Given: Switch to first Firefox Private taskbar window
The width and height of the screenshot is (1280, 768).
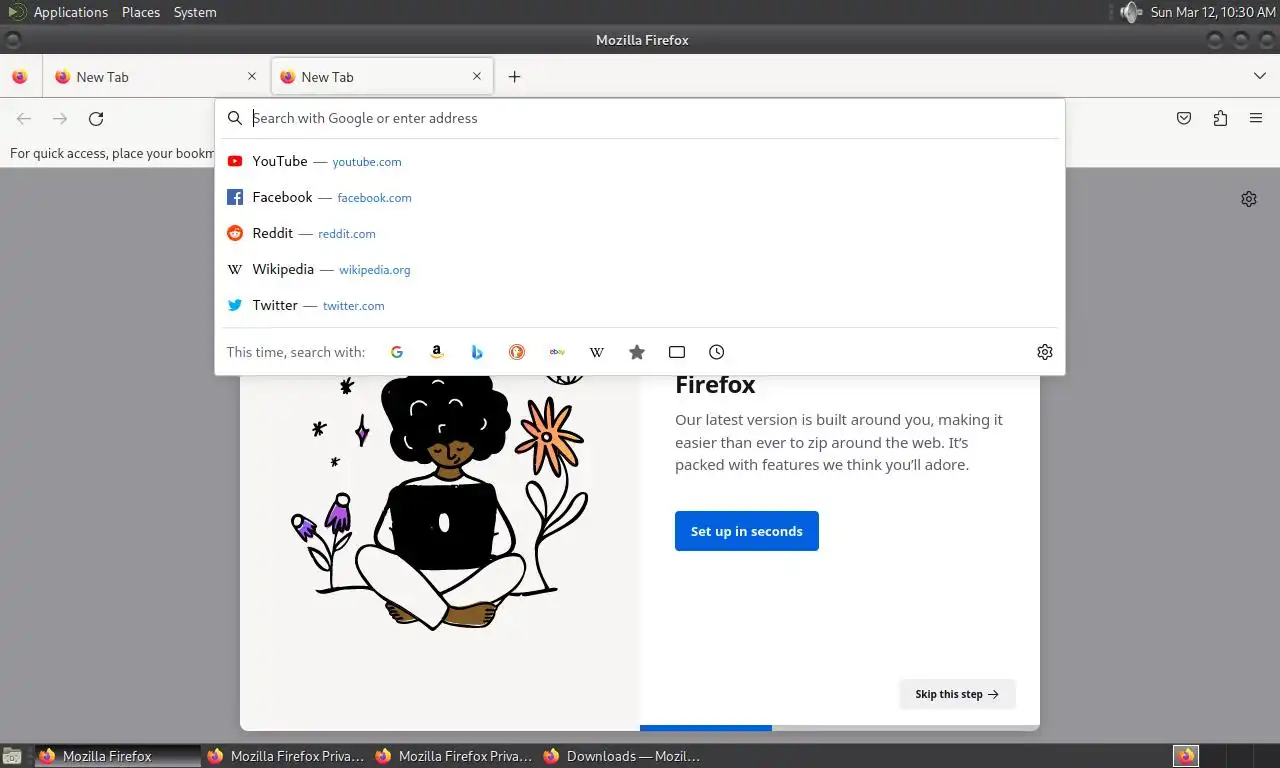Looking at the screenshot, I should click(x=286, y=756).
